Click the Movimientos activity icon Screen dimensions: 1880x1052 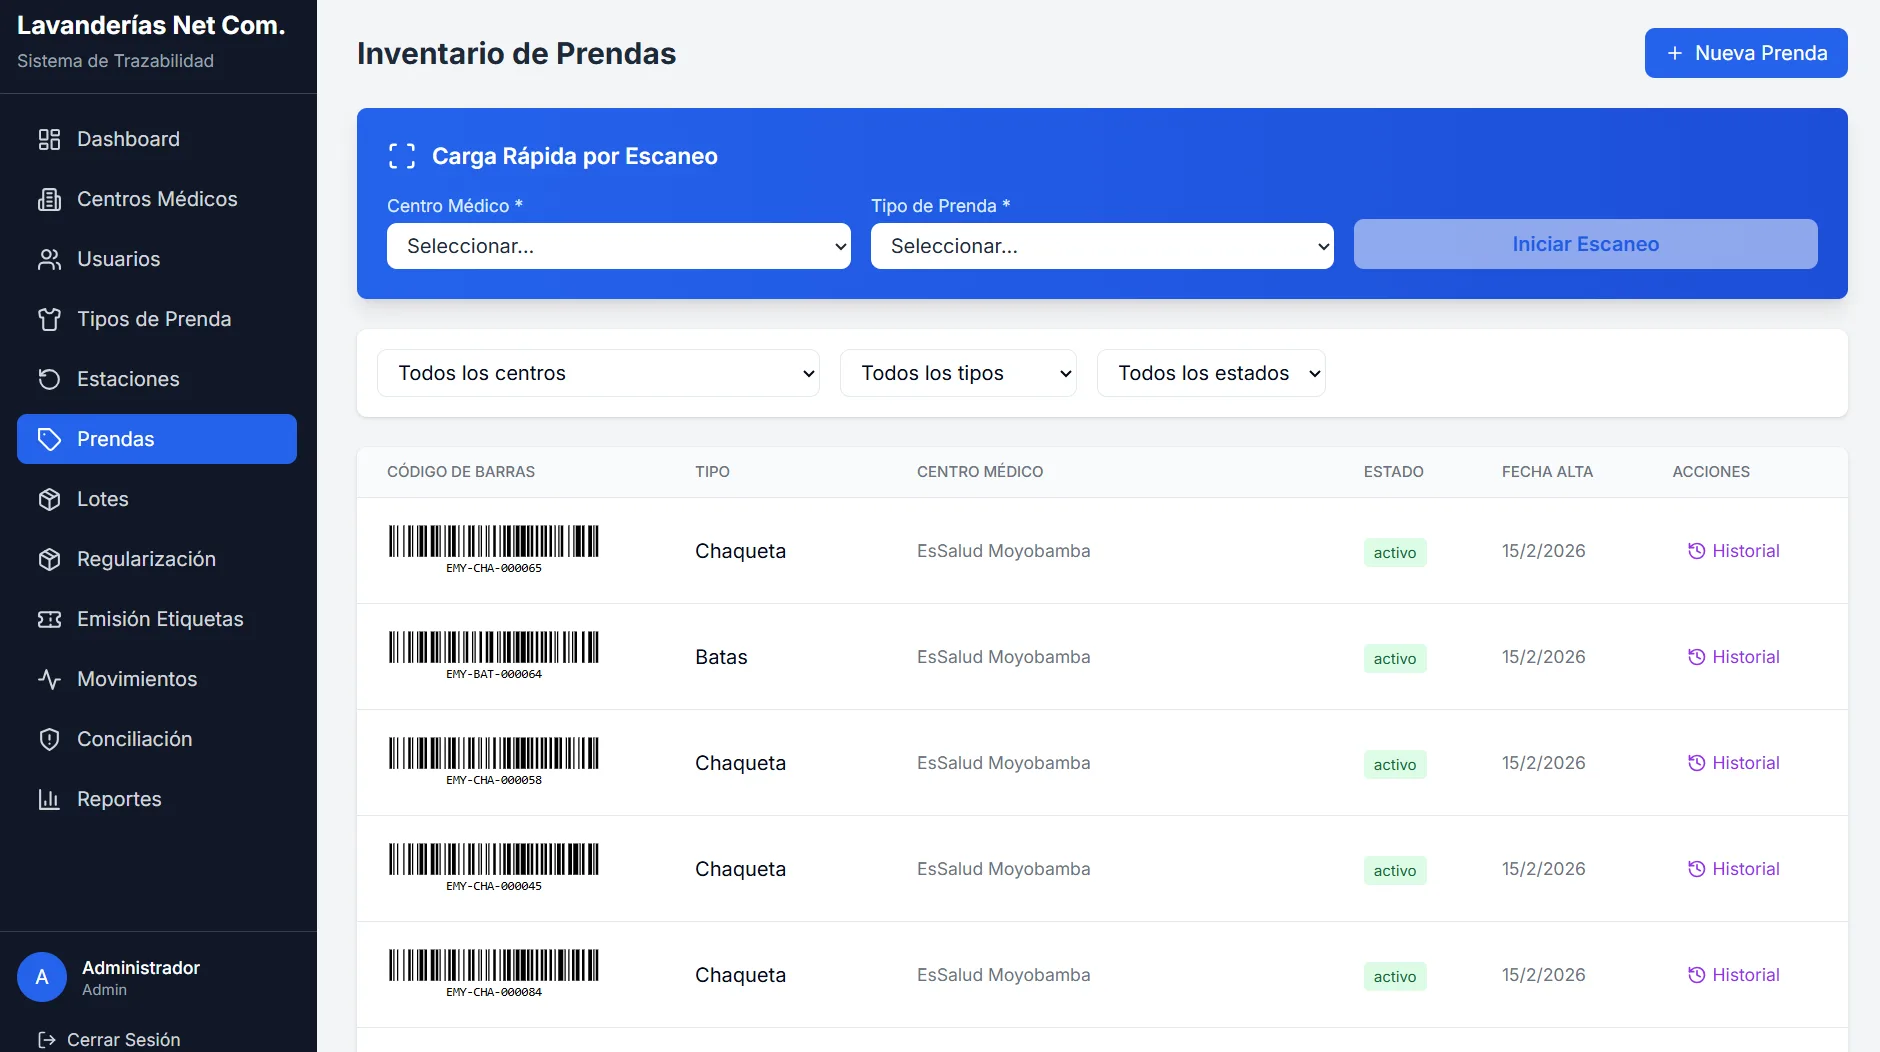(49, 679)
